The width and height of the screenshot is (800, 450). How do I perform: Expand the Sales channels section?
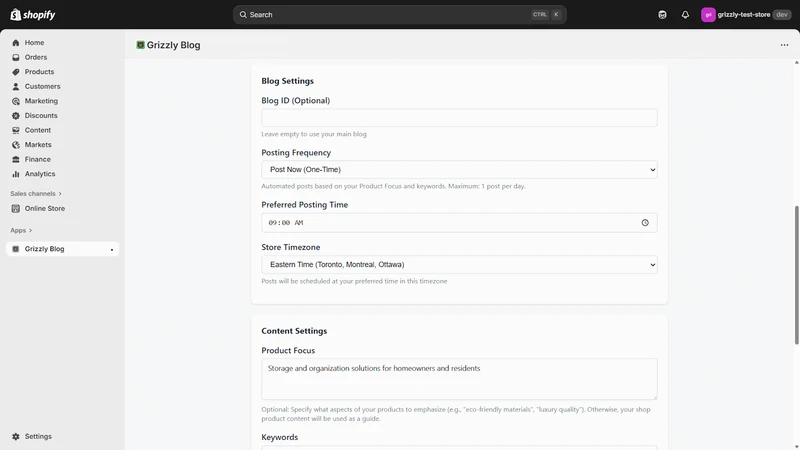coord(36,194)
